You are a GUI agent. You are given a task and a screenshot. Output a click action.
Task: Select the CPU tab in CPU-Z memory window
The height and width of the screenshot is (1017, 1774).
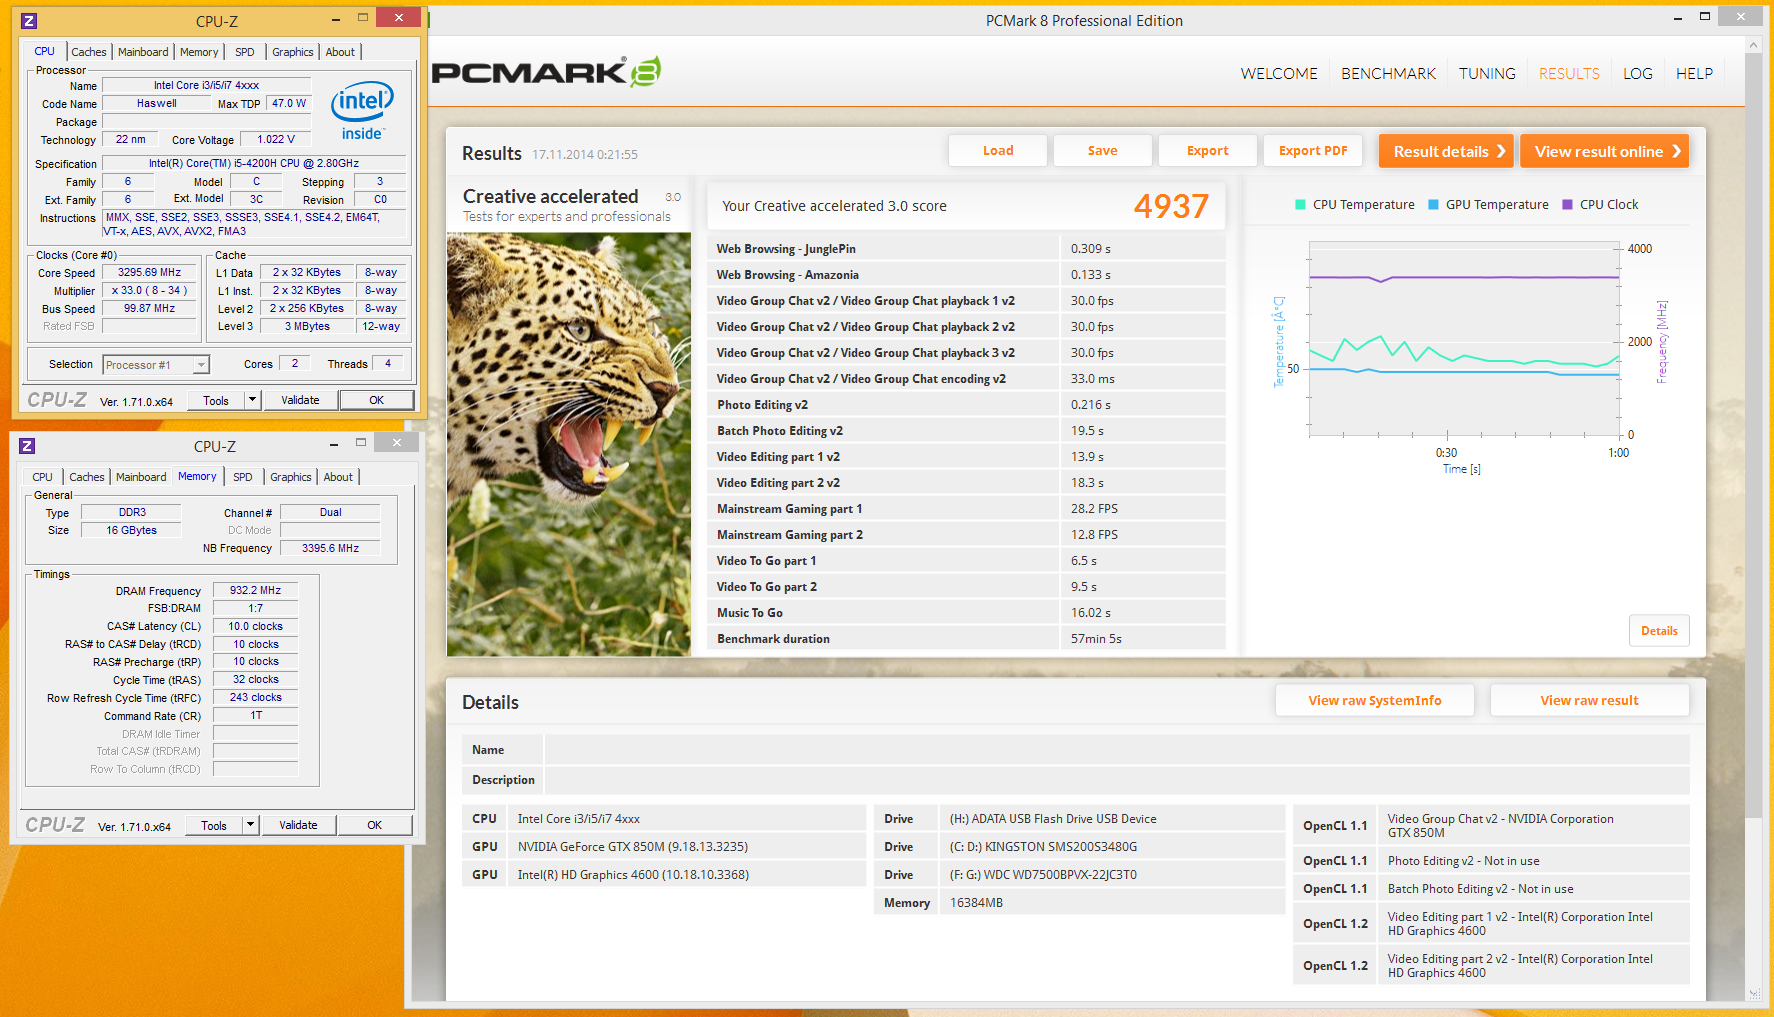click(43, 477)
